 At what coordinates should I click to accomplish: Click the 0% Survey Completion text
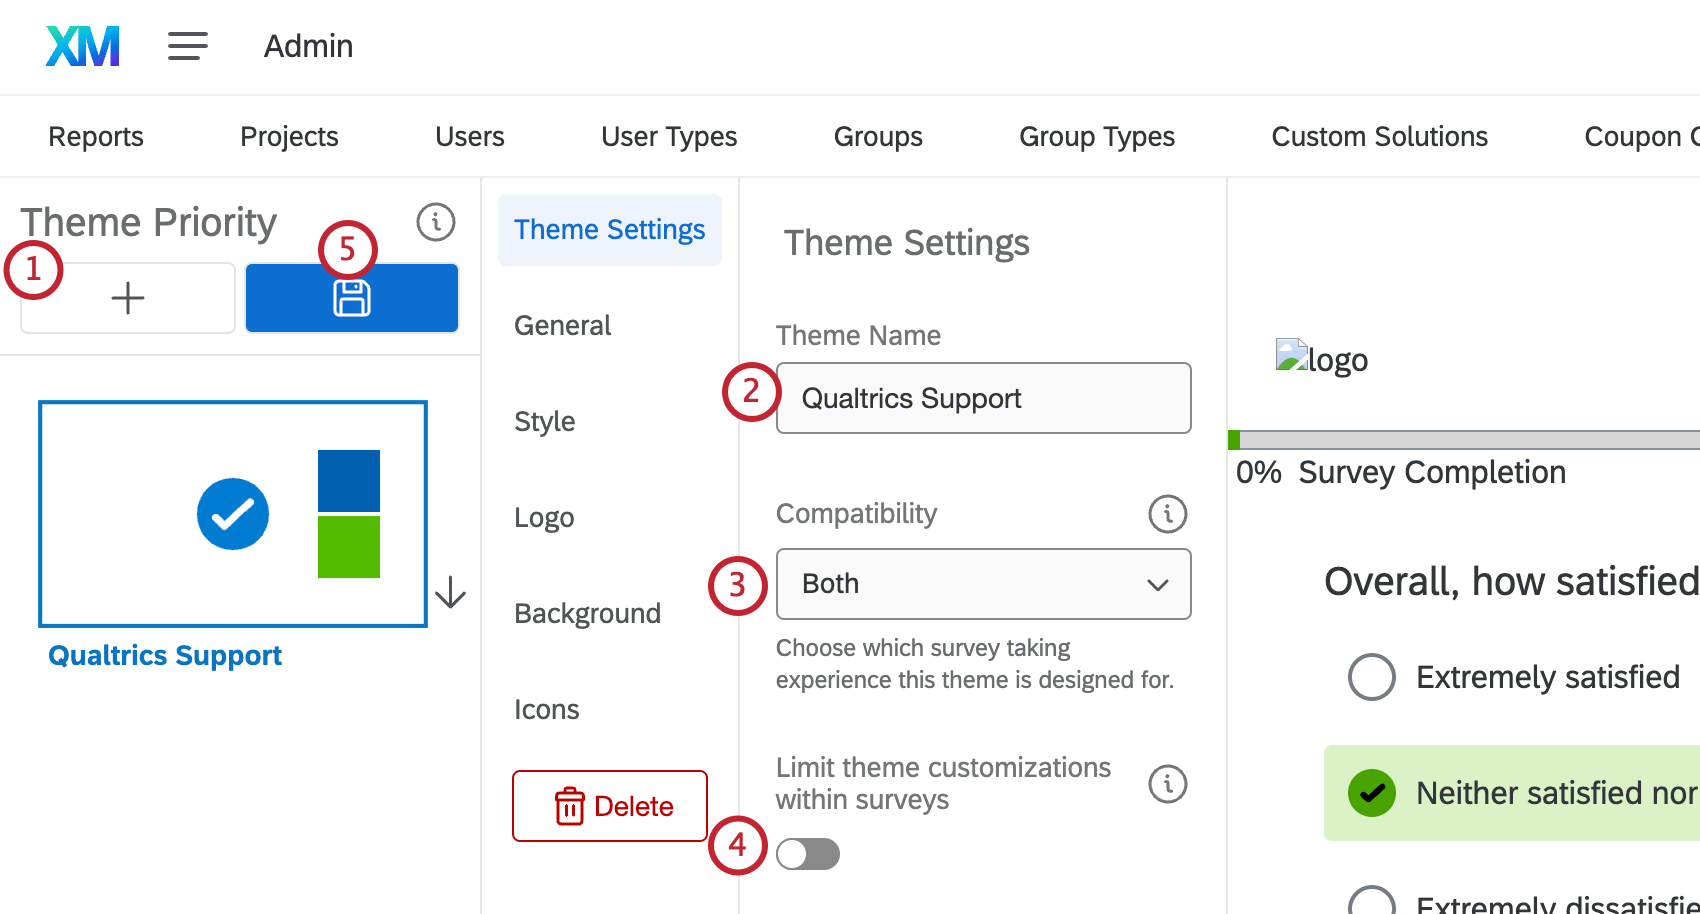click(1401, 472)
